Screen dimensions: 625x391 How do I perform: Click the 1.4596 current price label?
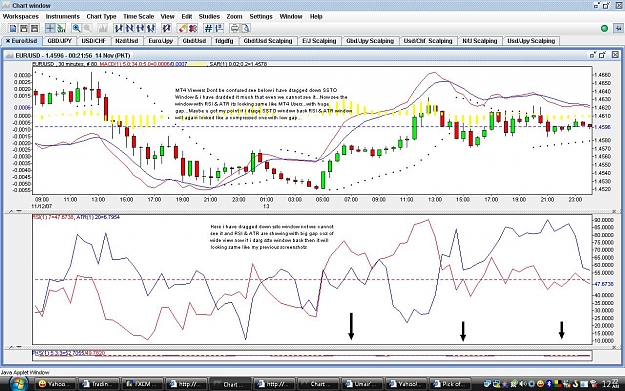click(602, 127)
